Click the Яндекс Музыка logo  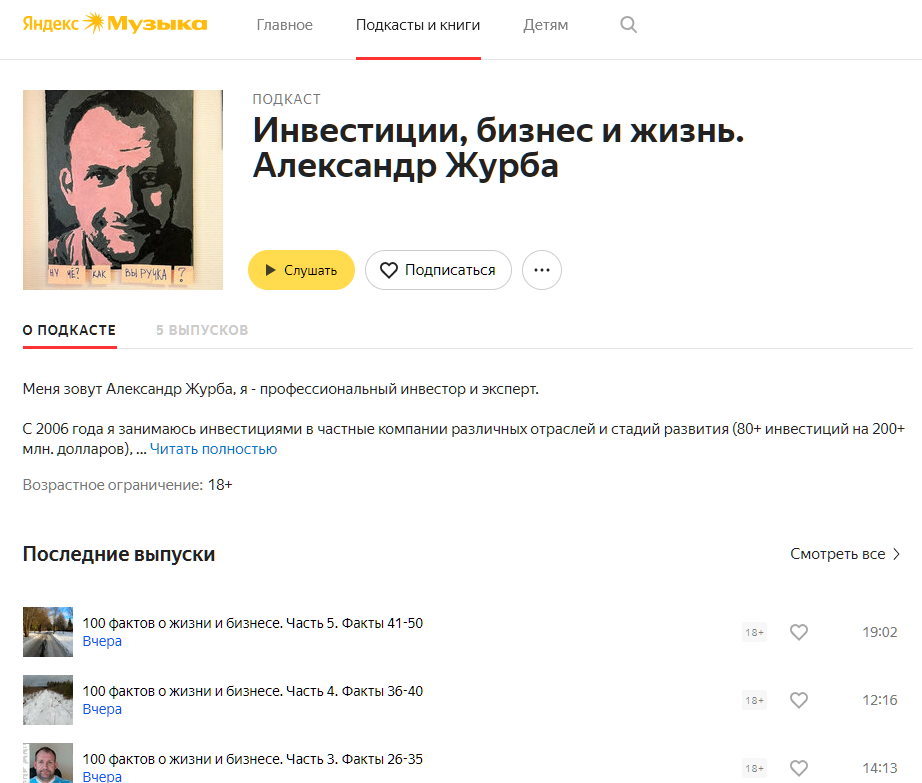[115, 24]
